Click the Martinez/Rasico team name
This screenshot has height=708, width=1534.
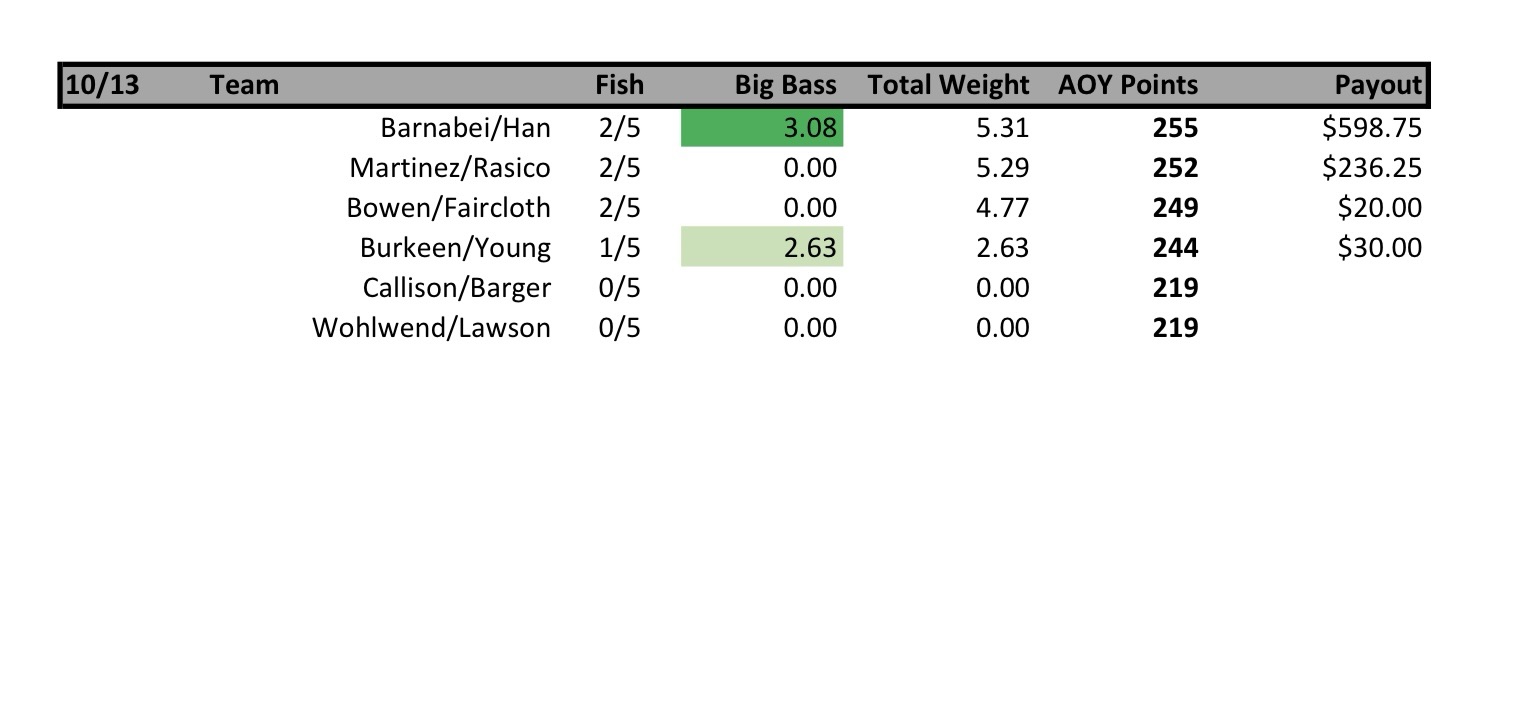click(x=449, y=168)
